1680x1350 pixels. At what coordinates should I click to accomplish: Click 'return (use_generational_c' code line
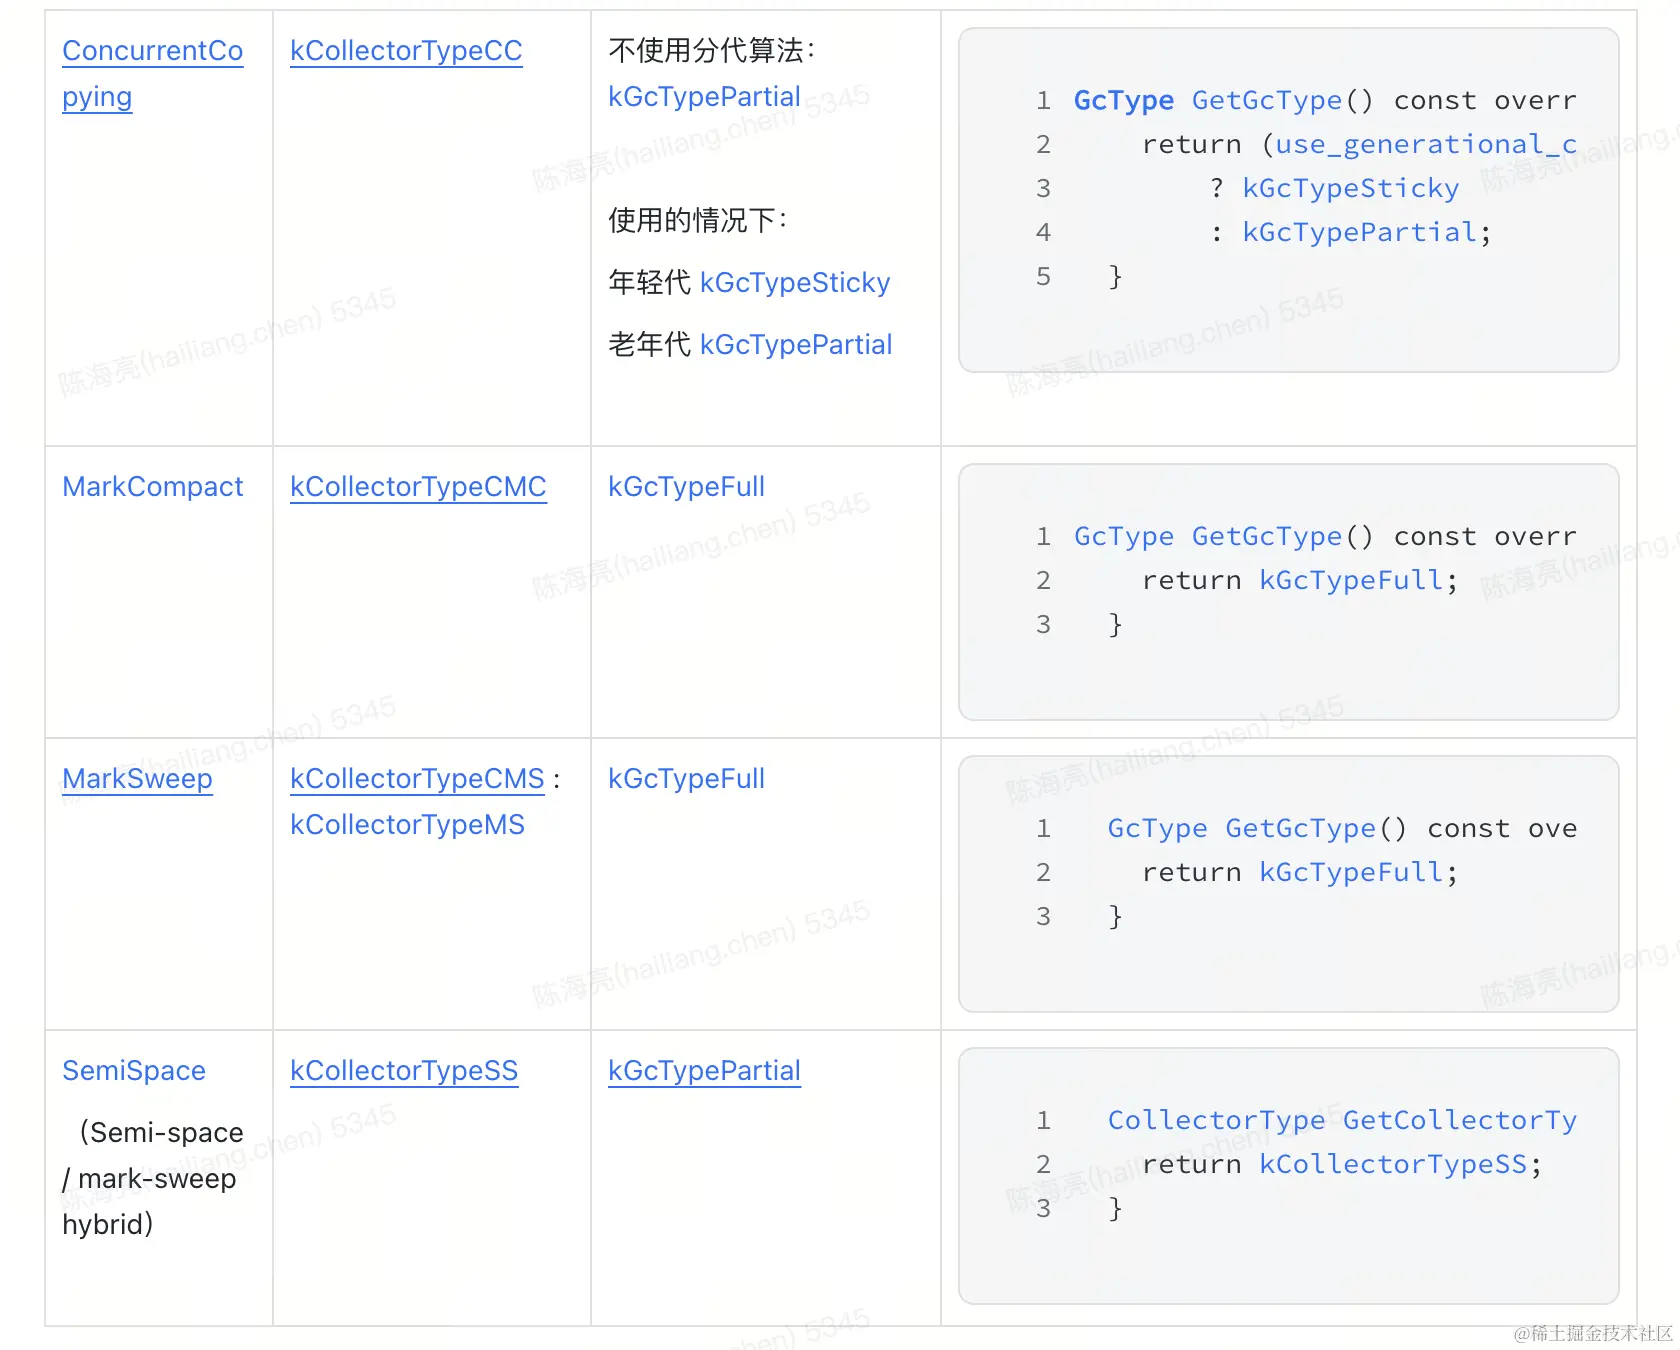(1359, 144)
